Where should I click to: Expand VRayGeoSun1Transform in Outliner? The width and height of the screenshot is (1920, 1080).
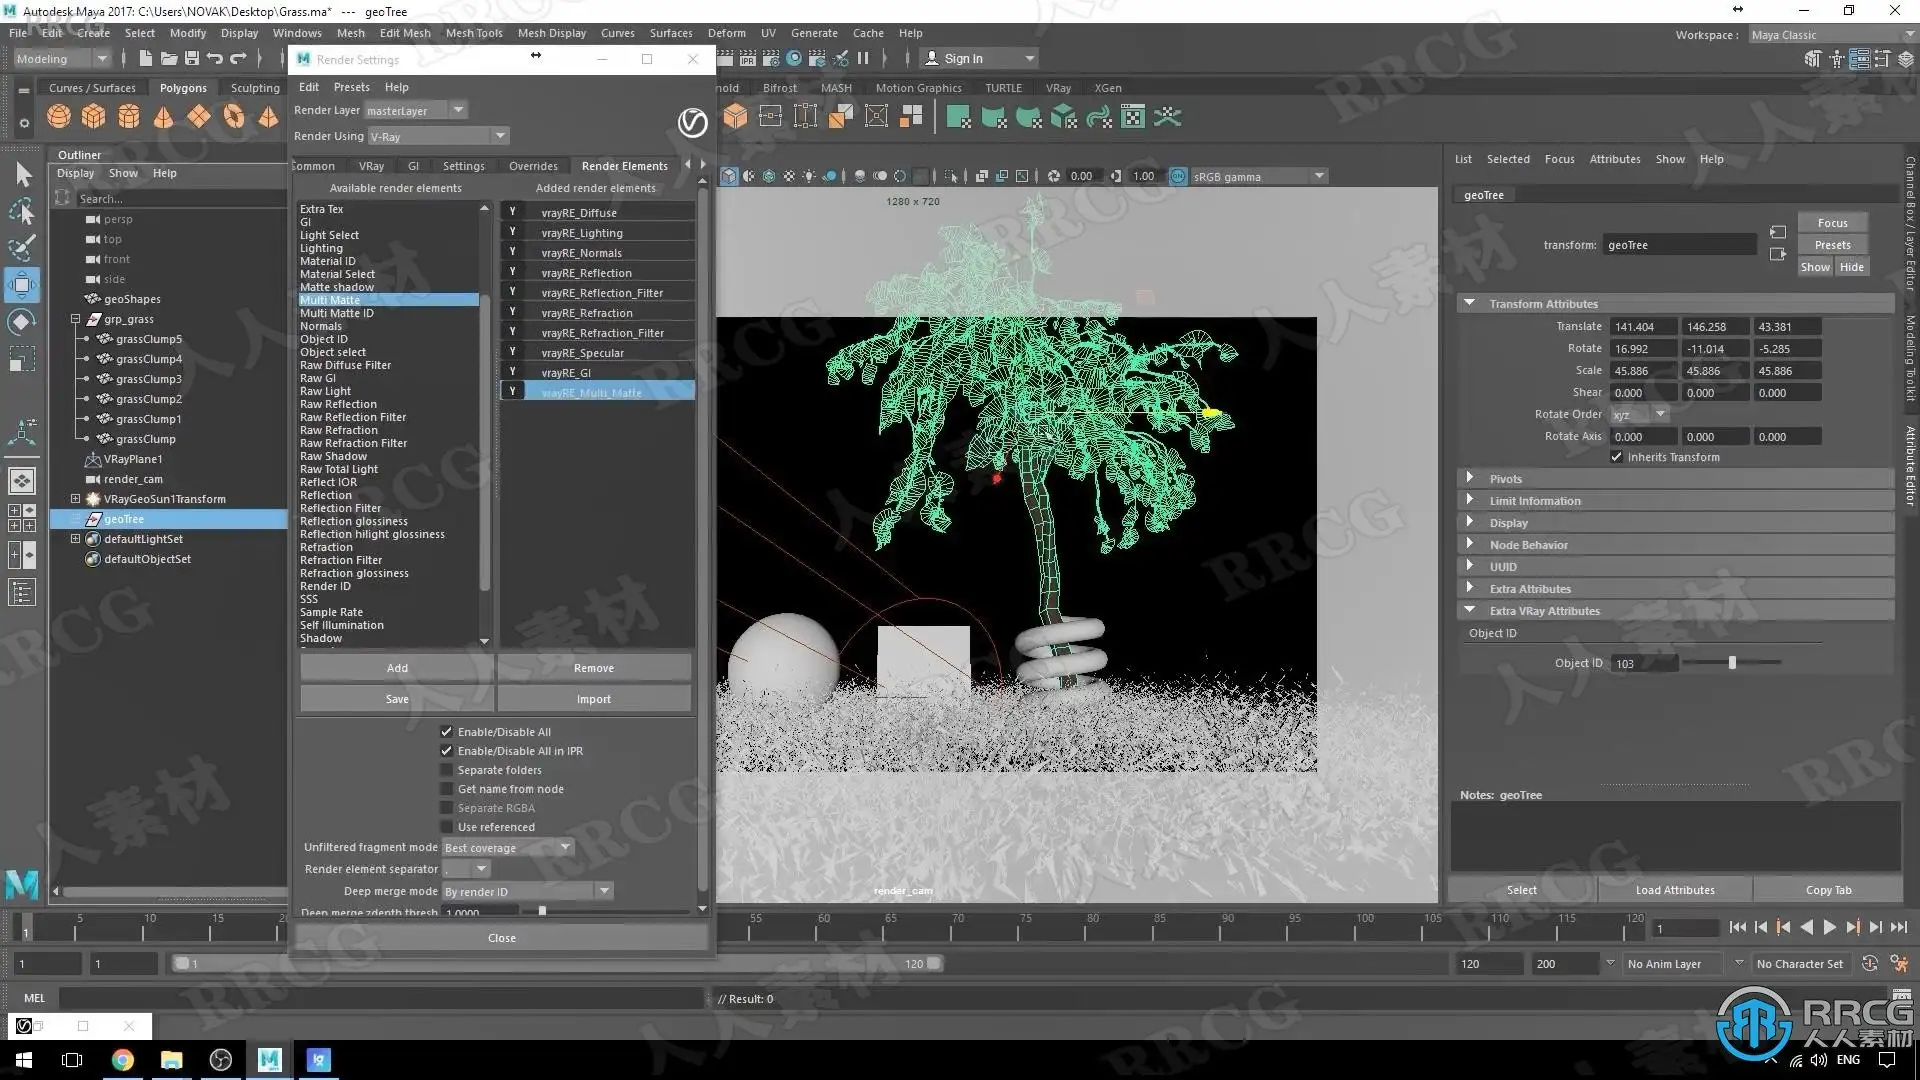pyautogui.click(x=75, y=499)
